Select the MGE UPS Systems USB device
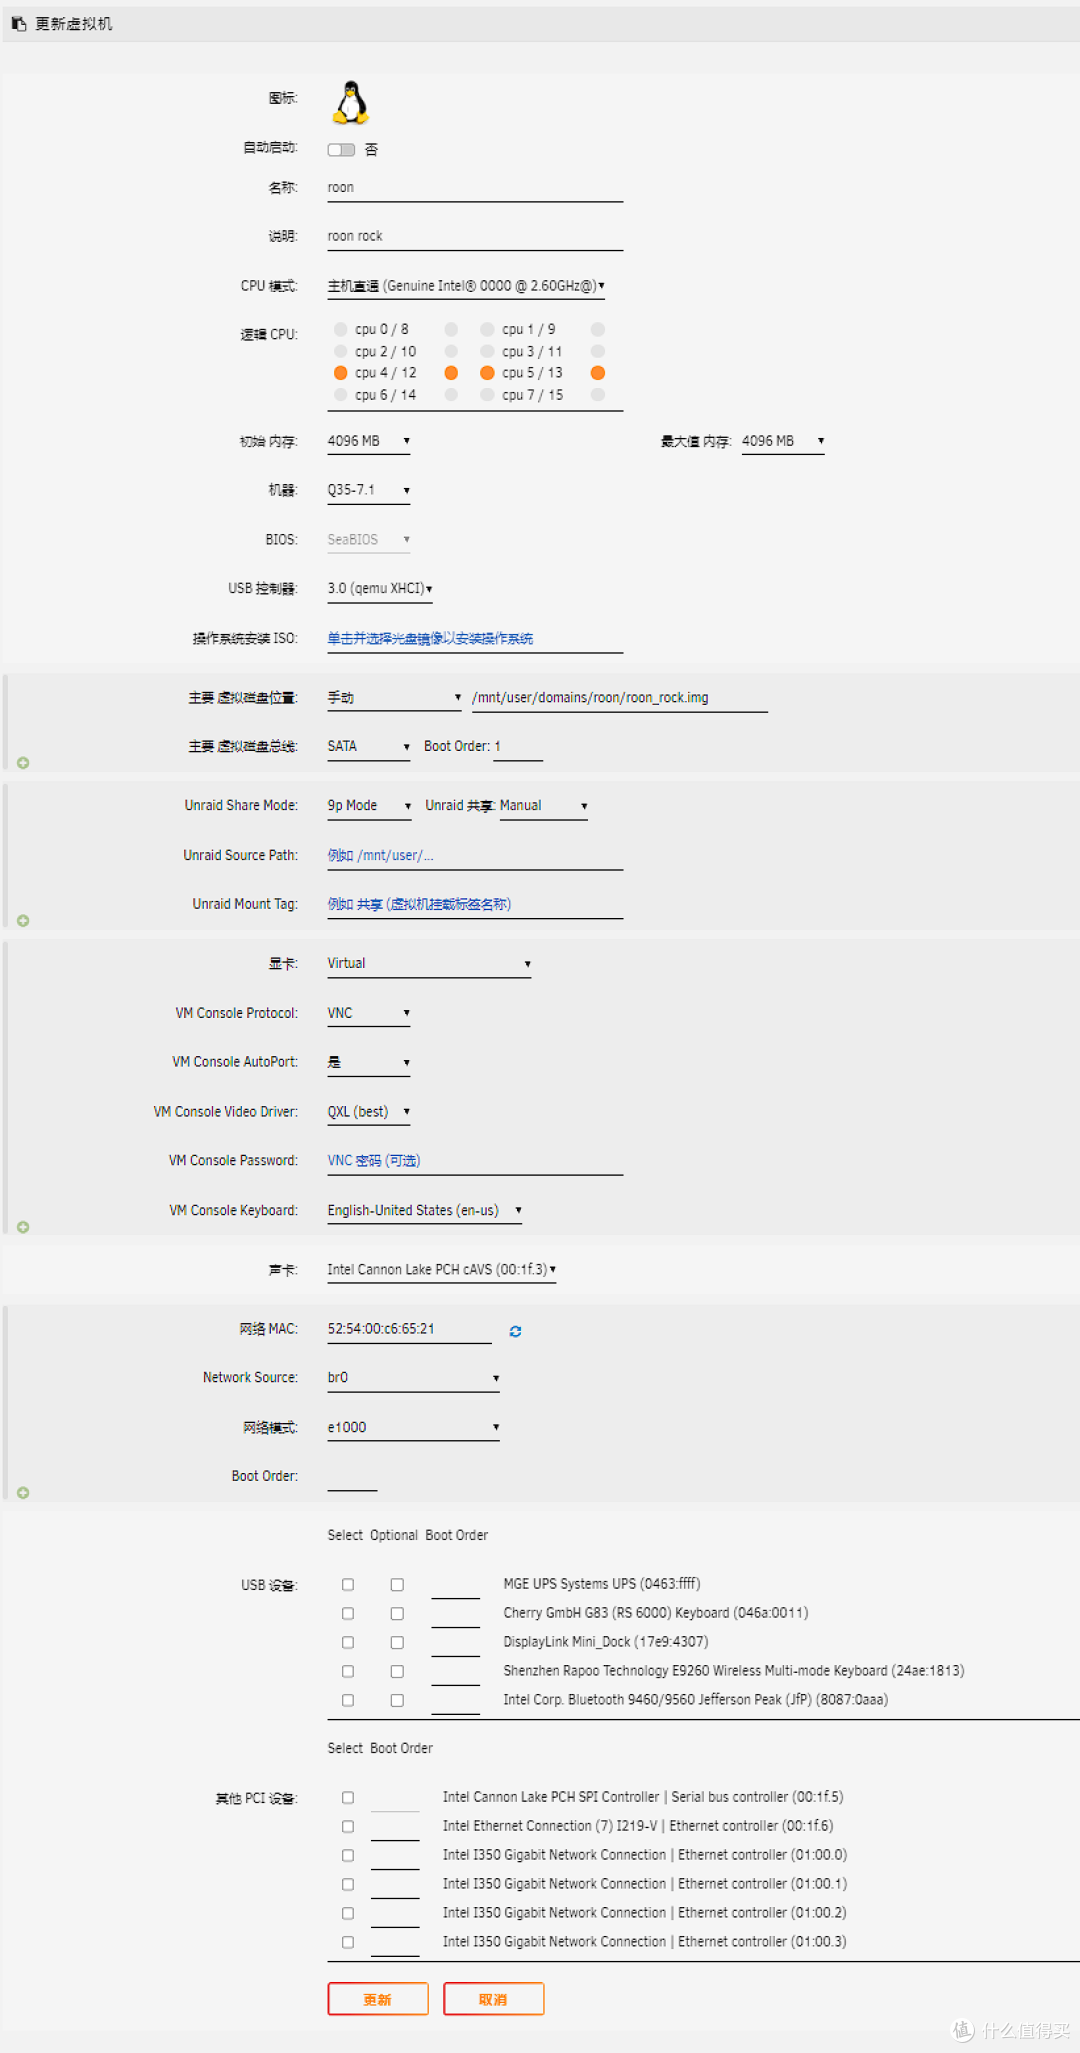This screenshot has width=1080, height=2053. click(x=348, y=1585)
